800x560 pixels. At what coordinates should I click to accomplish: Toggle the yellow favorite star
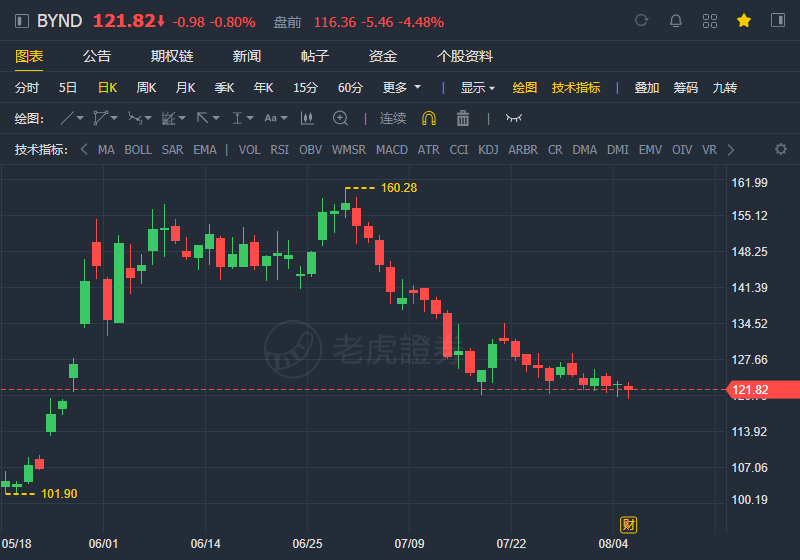[744, 21]
